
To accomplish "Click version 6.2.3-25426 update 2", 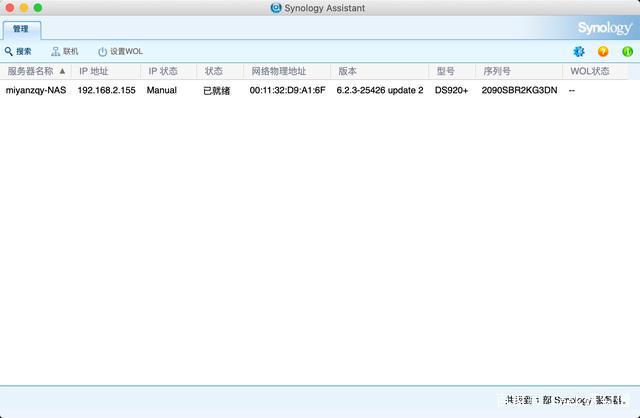I will 380,90.
